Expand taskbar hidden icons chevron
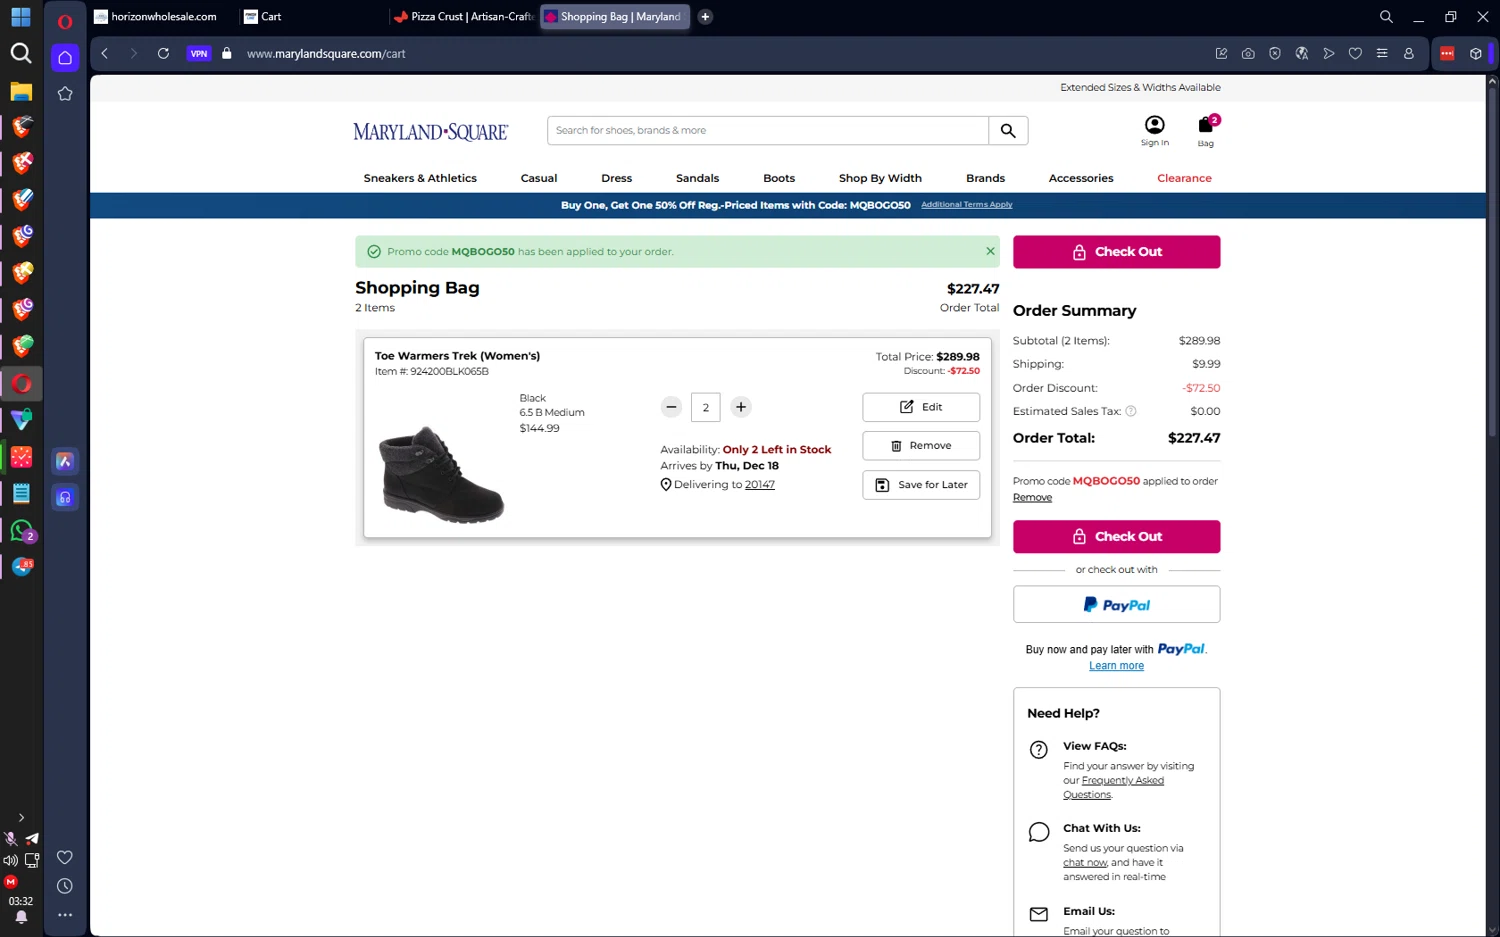The height and width of the screenshot is (937, 1500). coord(21,818)
